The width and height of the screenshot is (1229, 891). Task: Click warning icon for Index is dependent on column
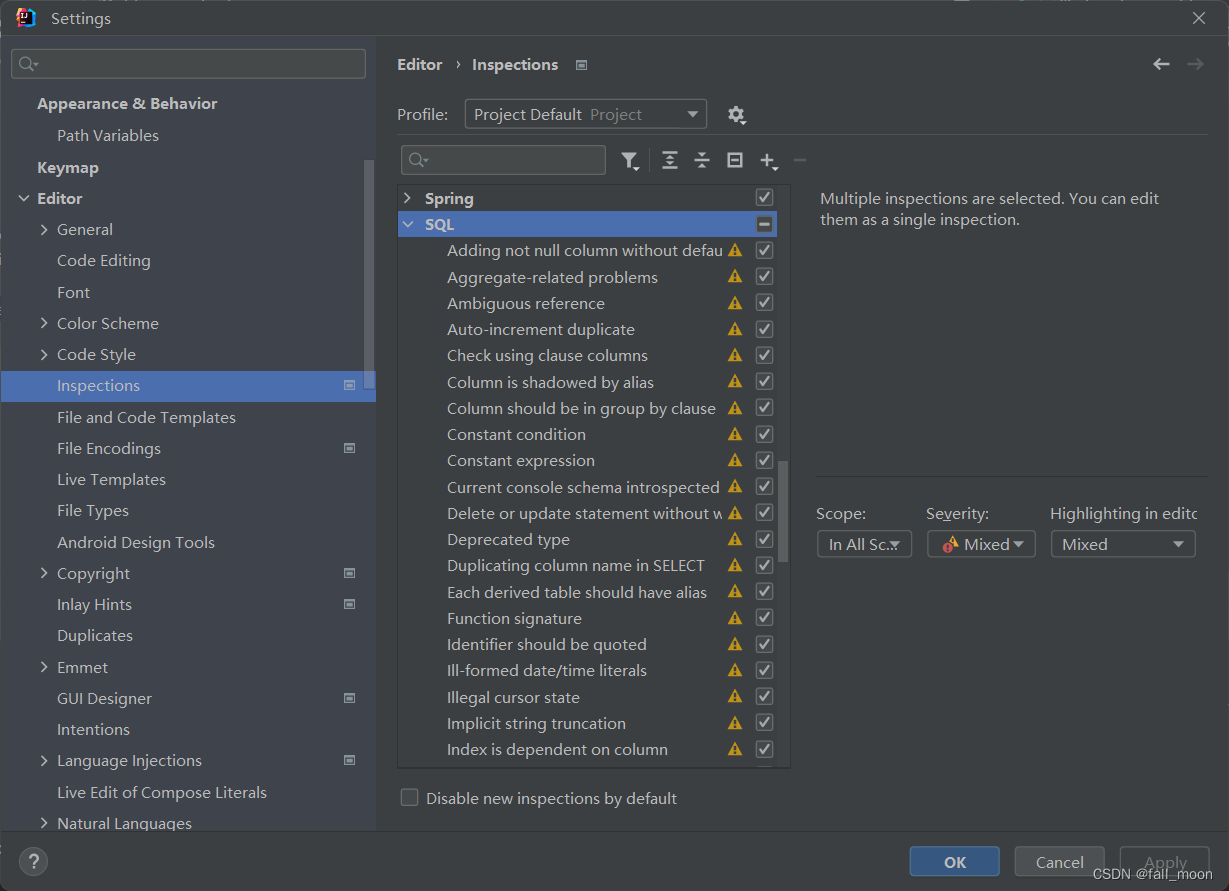pyautogui.click(x=735, y=749)
